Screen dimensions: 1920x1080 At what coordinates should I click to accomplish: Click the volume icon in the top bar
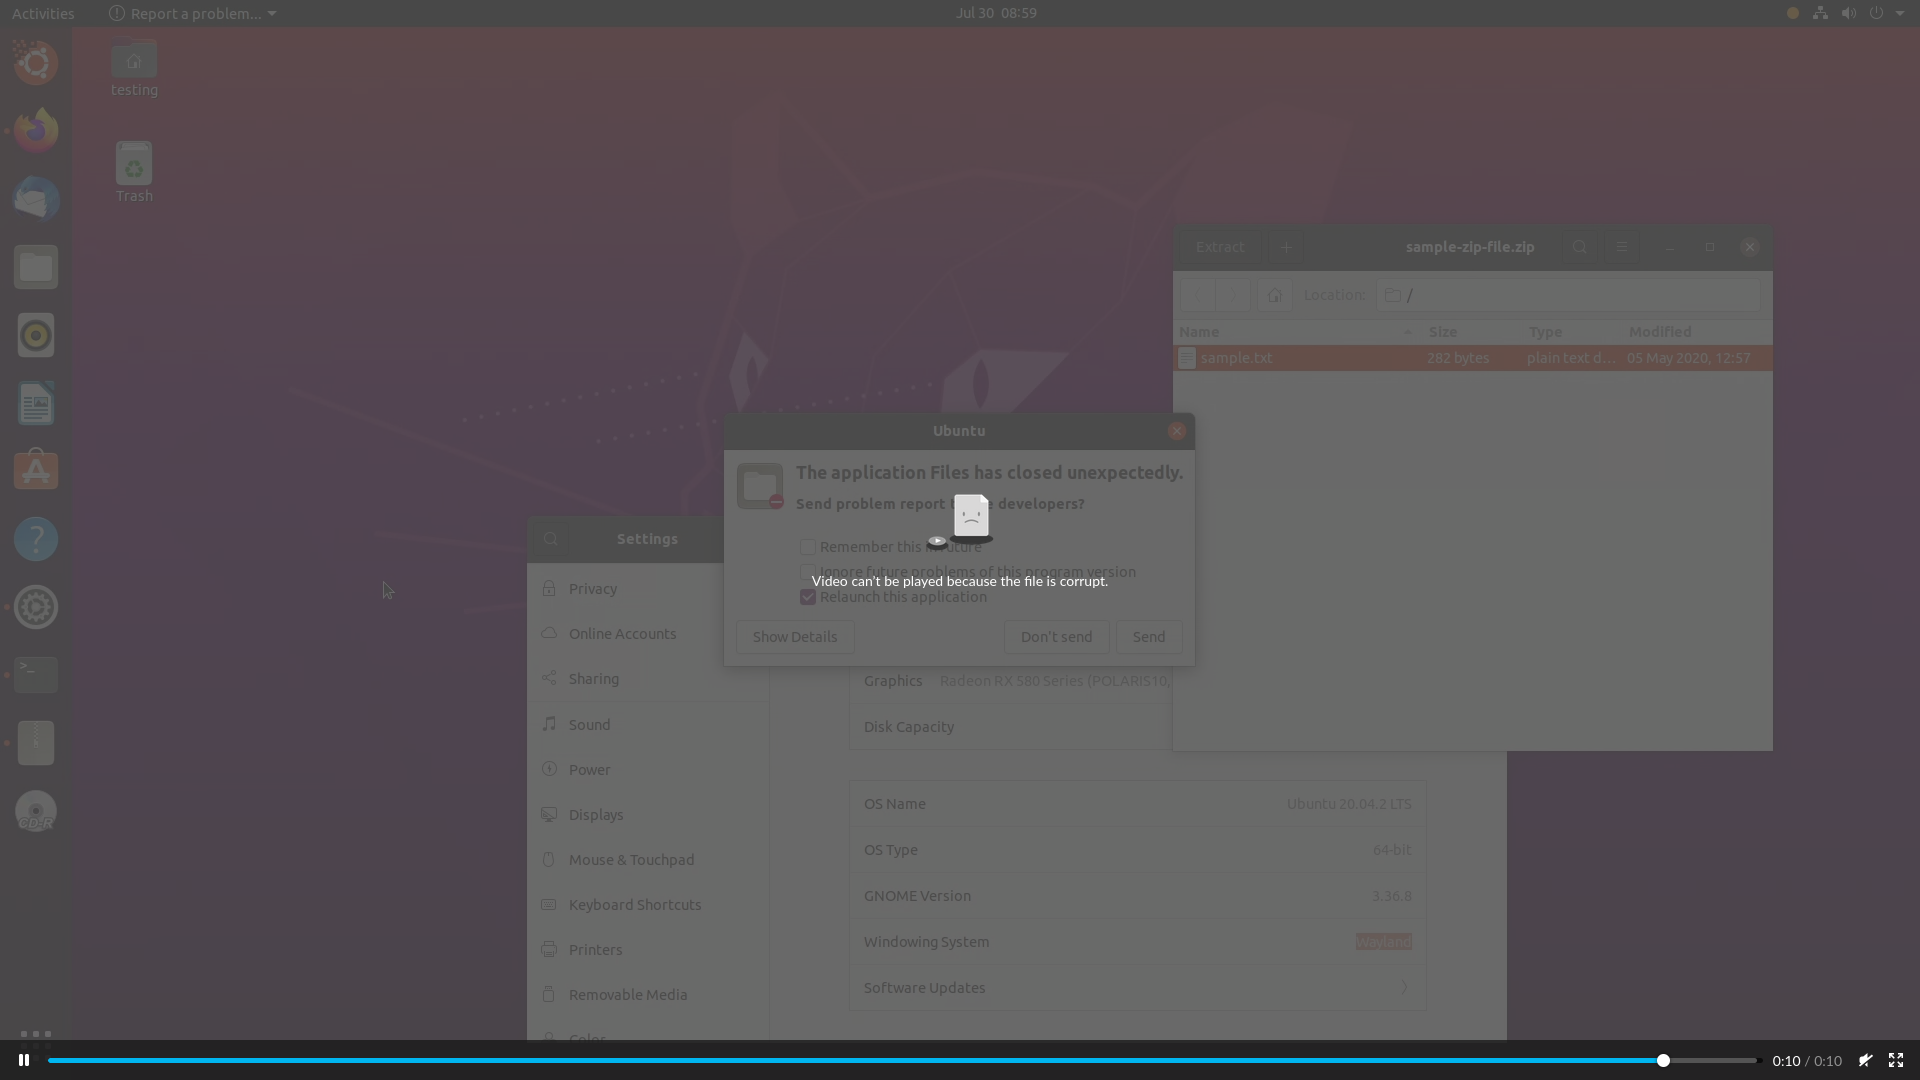click(1848, 13)
